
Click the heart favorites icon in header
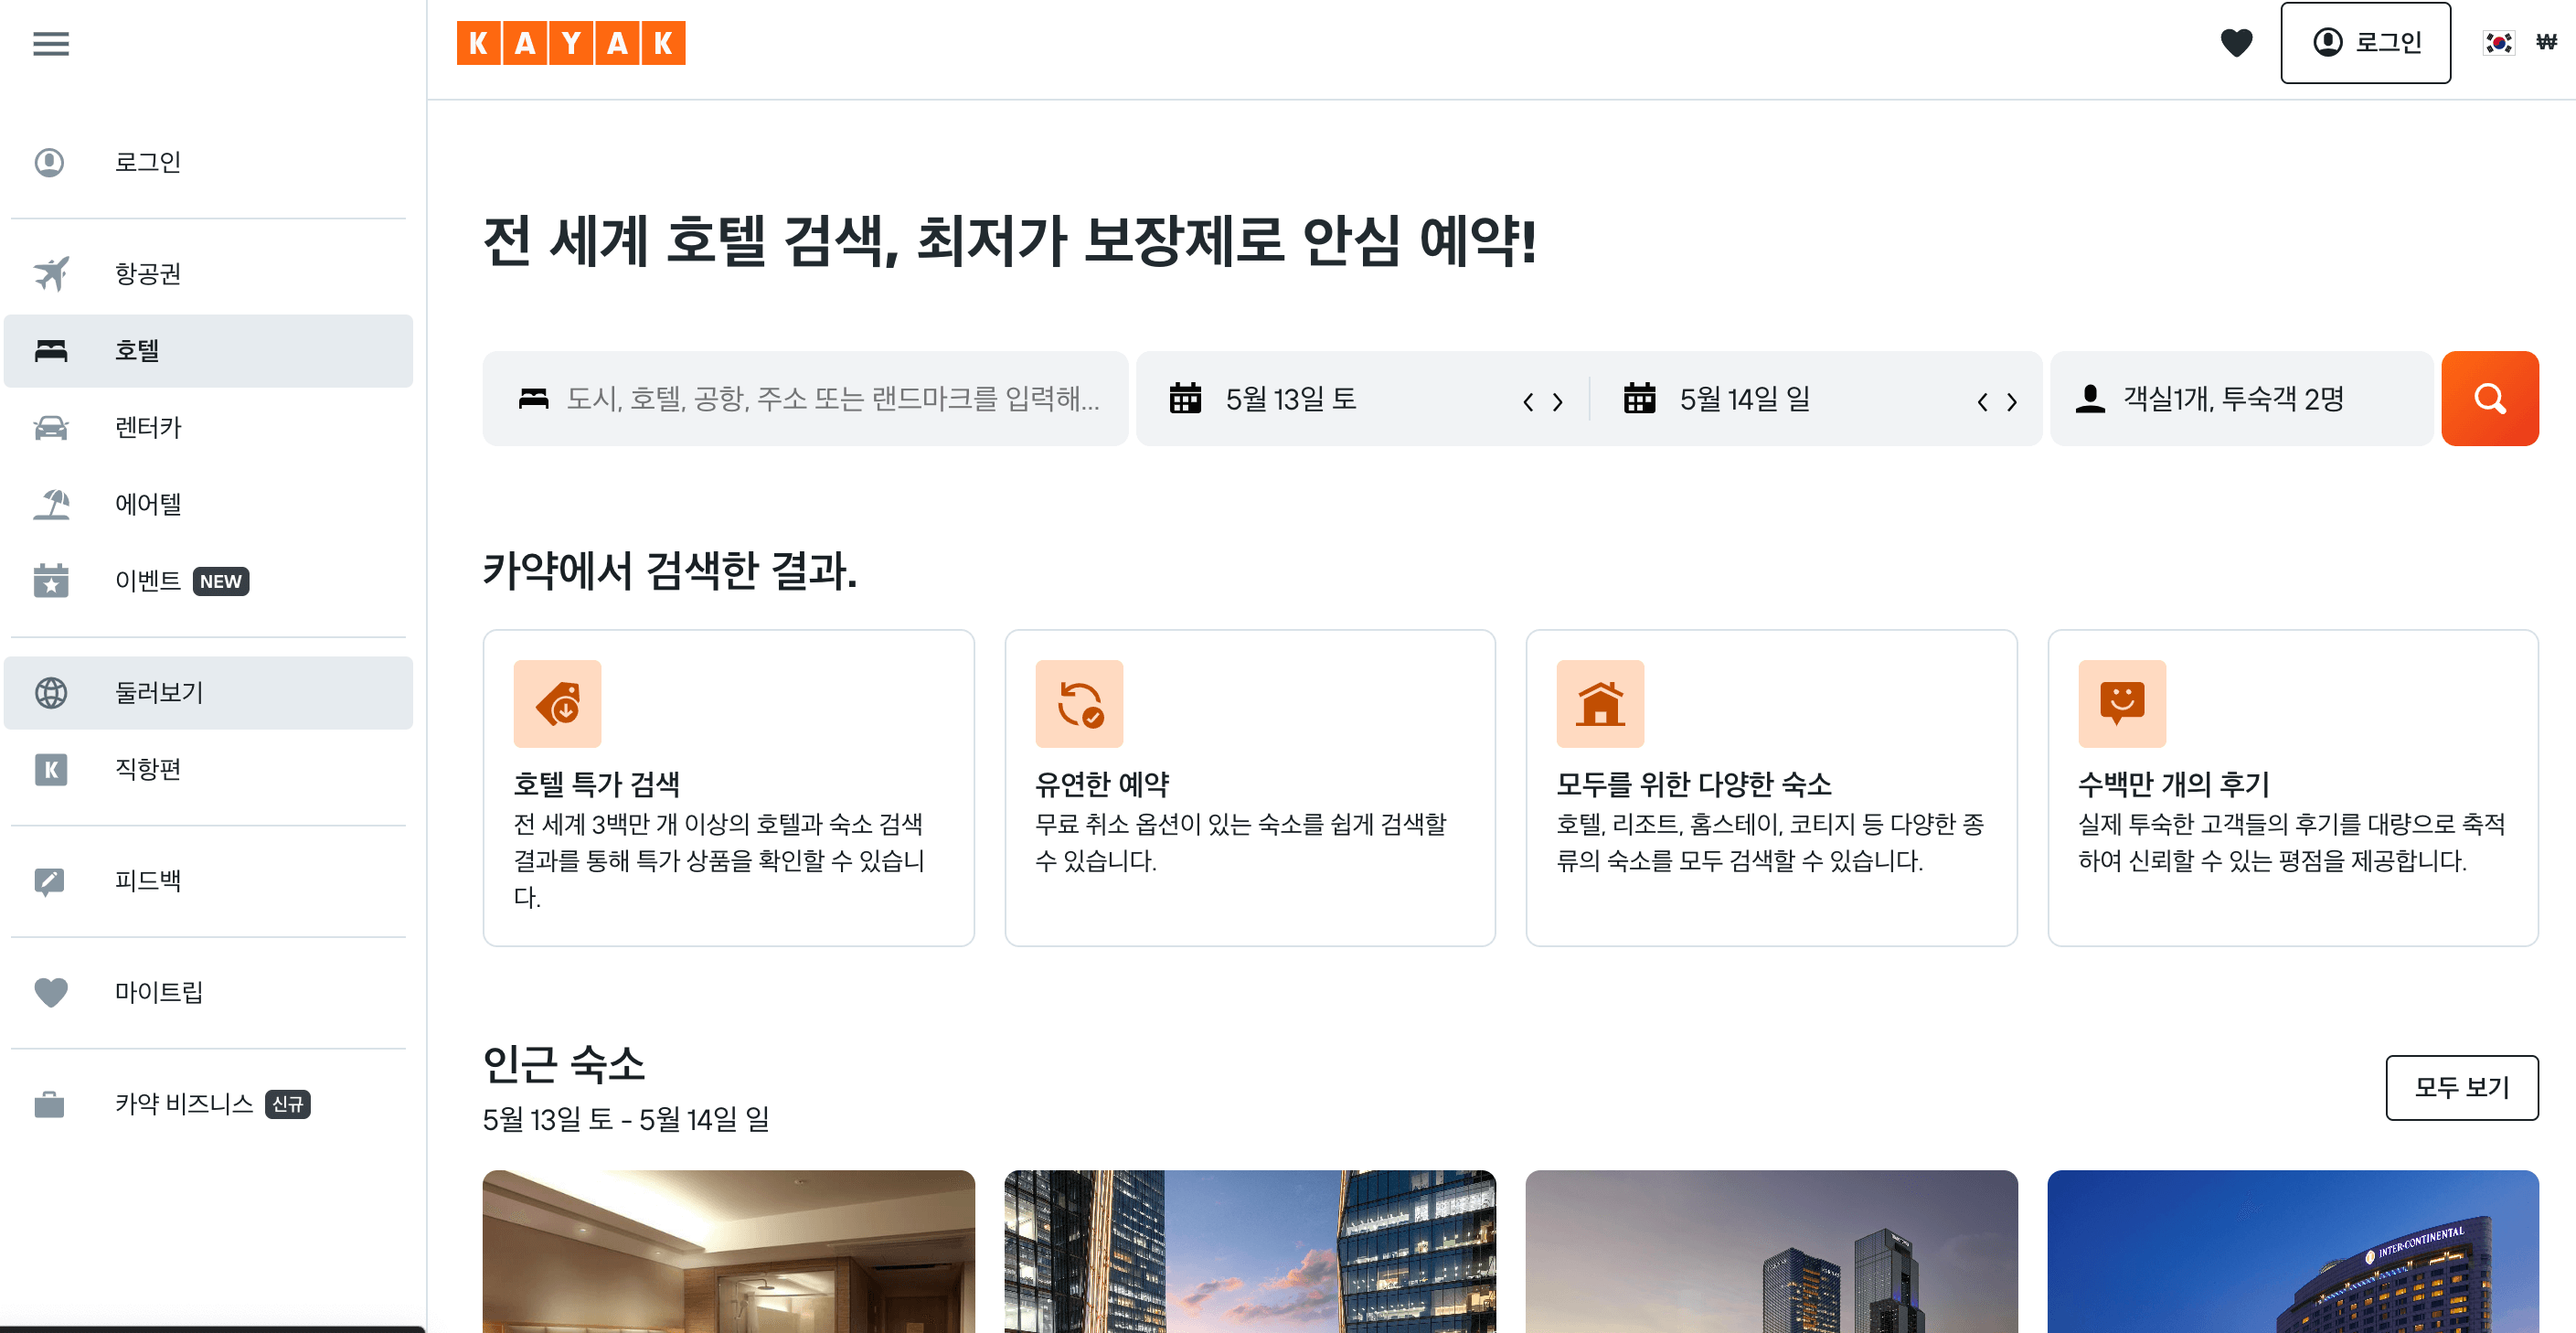click(x=2237, y=42)
